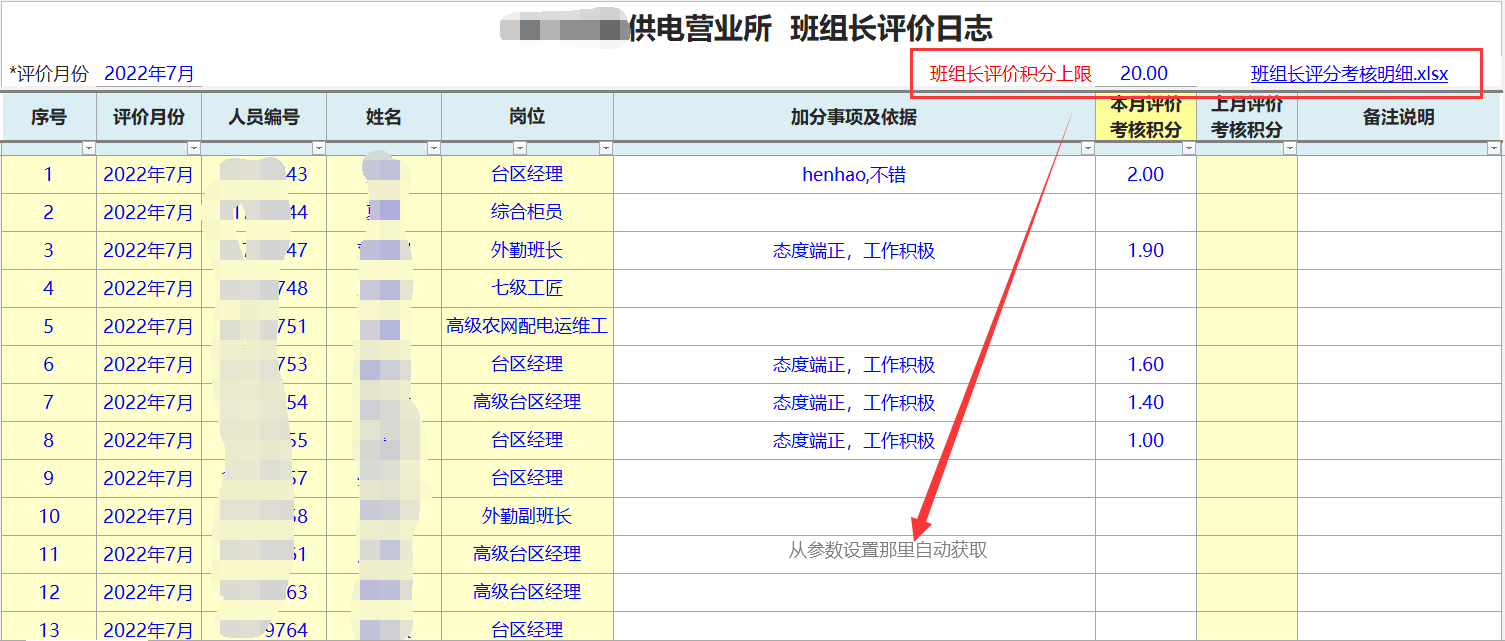Open filter dropdown for 人员编号 column
This screenshot has width=1505, height=641.
(319, 148)
